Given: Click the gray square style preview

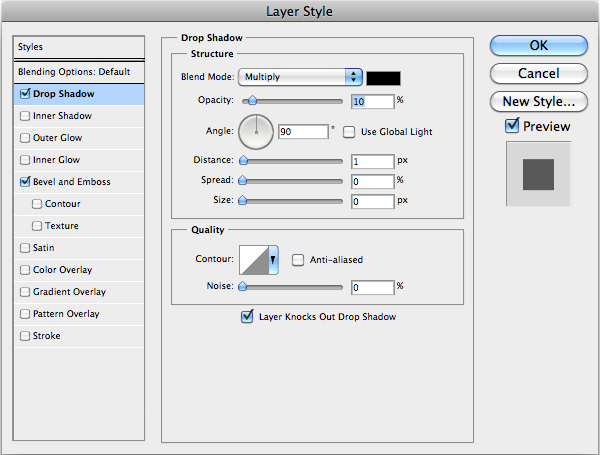Looking at the screenshot, I should click(x=538, y=174).
